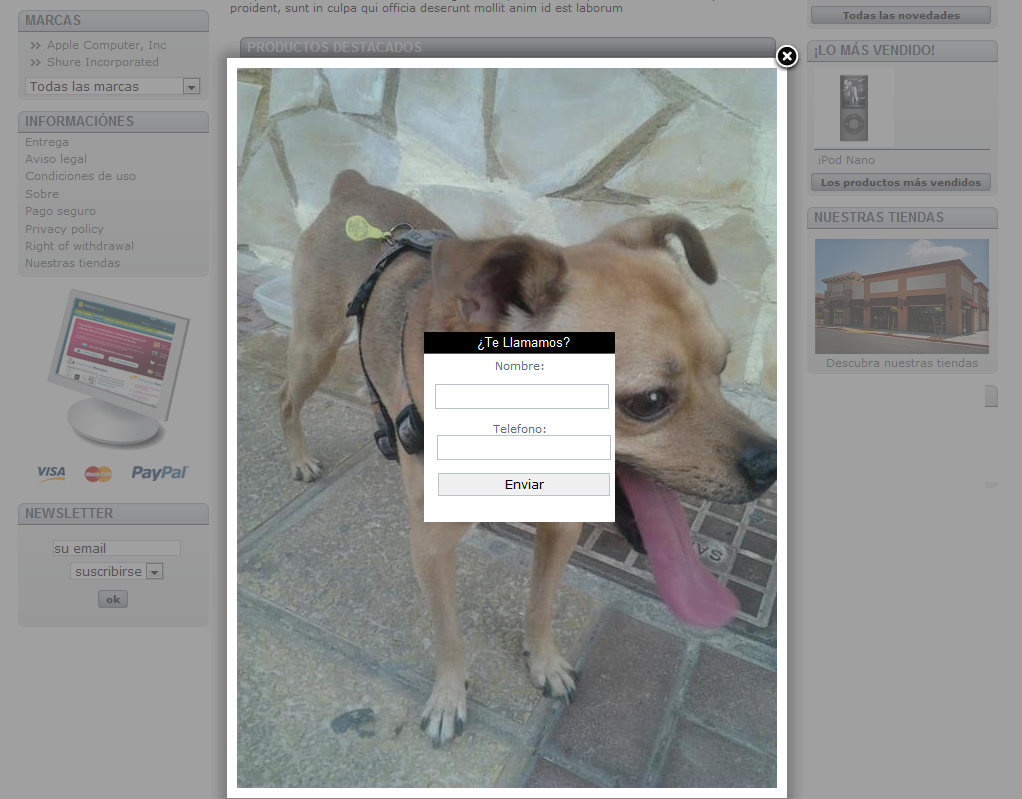Focus the Telefono input field
Screen dimensions: 1022x799
tap(523, 447)
